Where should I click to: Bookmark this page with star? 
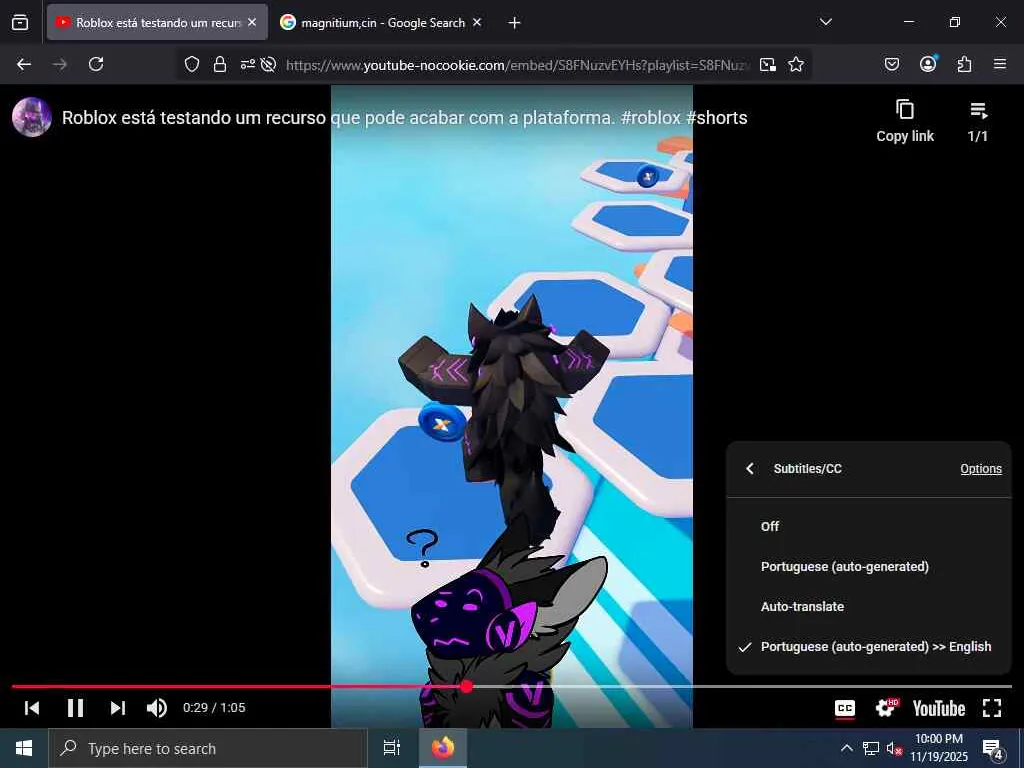(795, 64)
